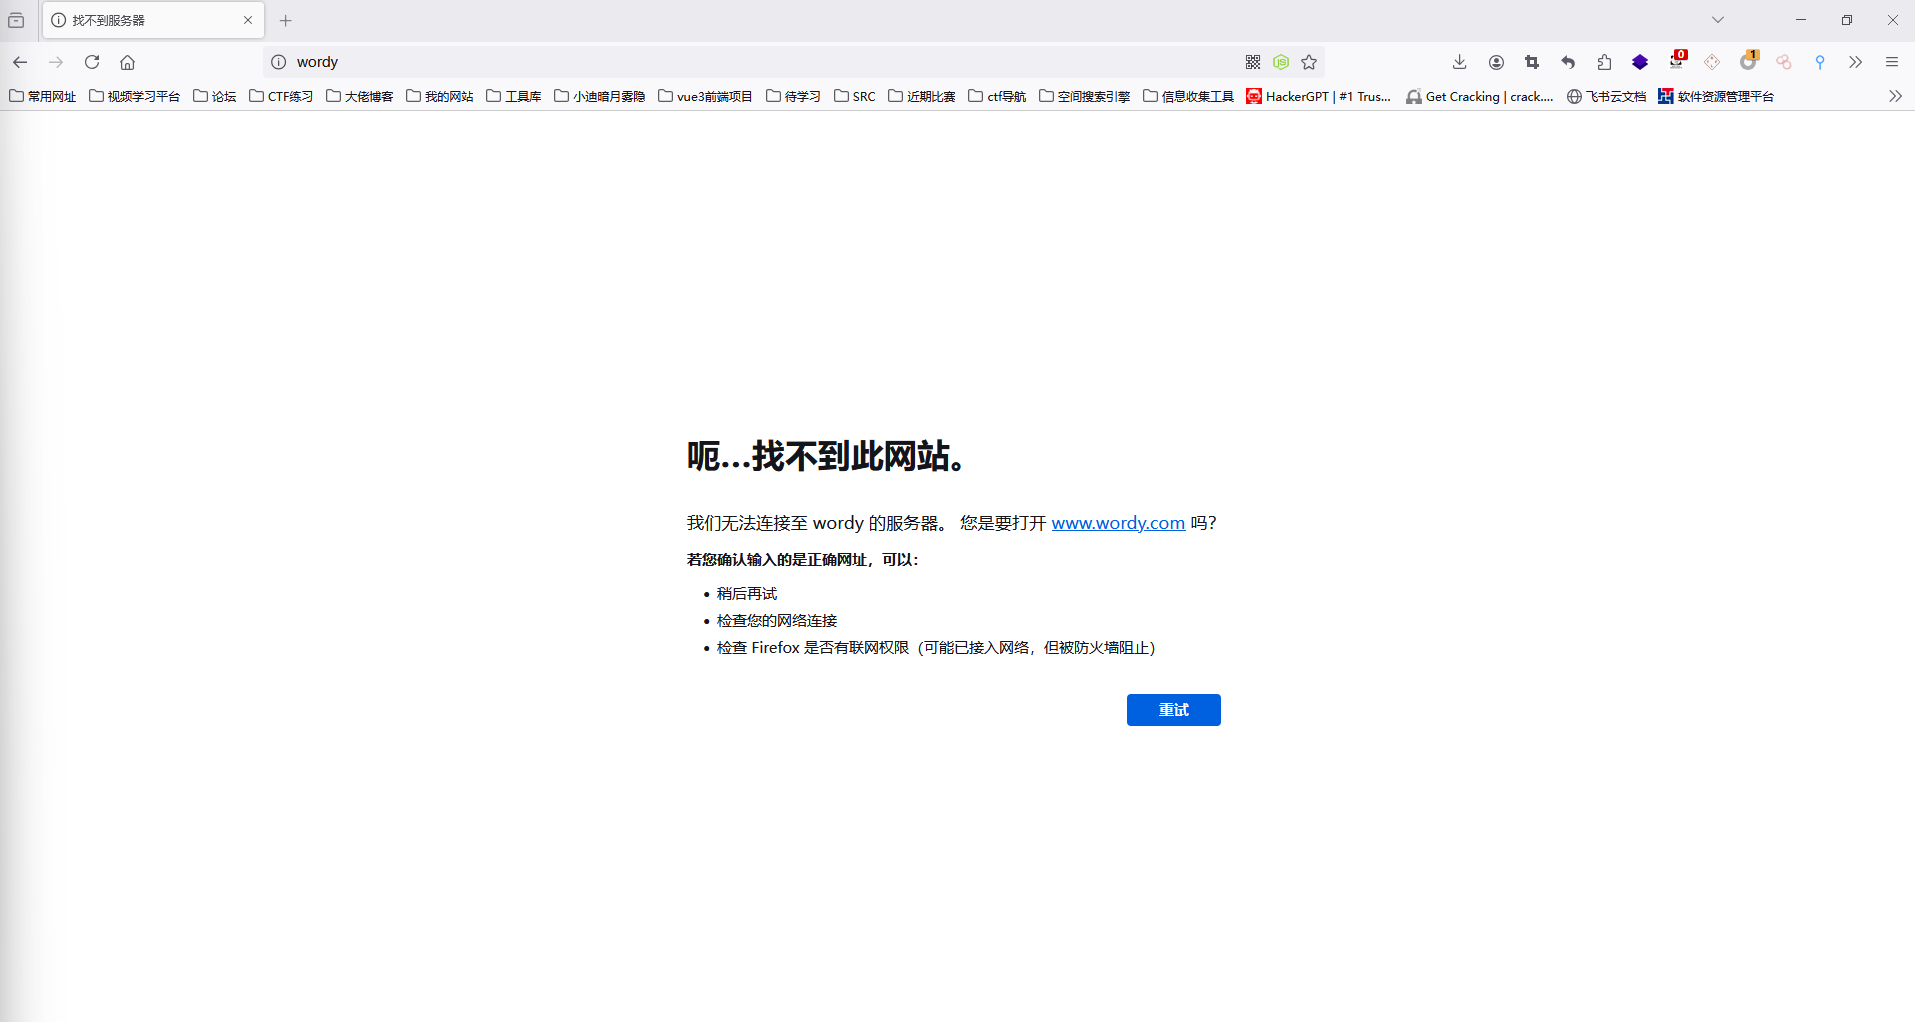Open a new tab with the plus button
Viewport: 1915px width, 1022px height.
click(286, 20)
